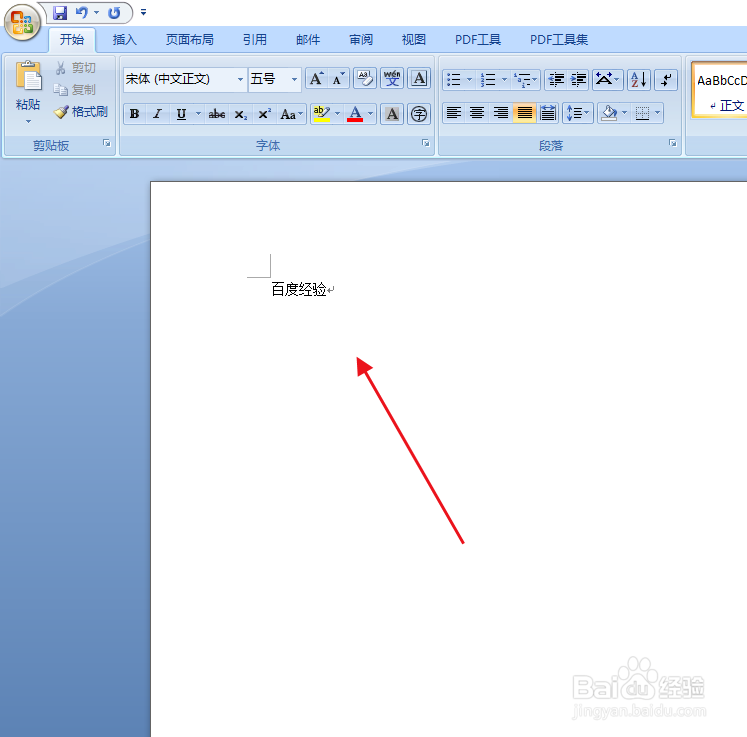Screen dimensions: 747x737
Task: Sort text A to Z
Action: point(638,79)
